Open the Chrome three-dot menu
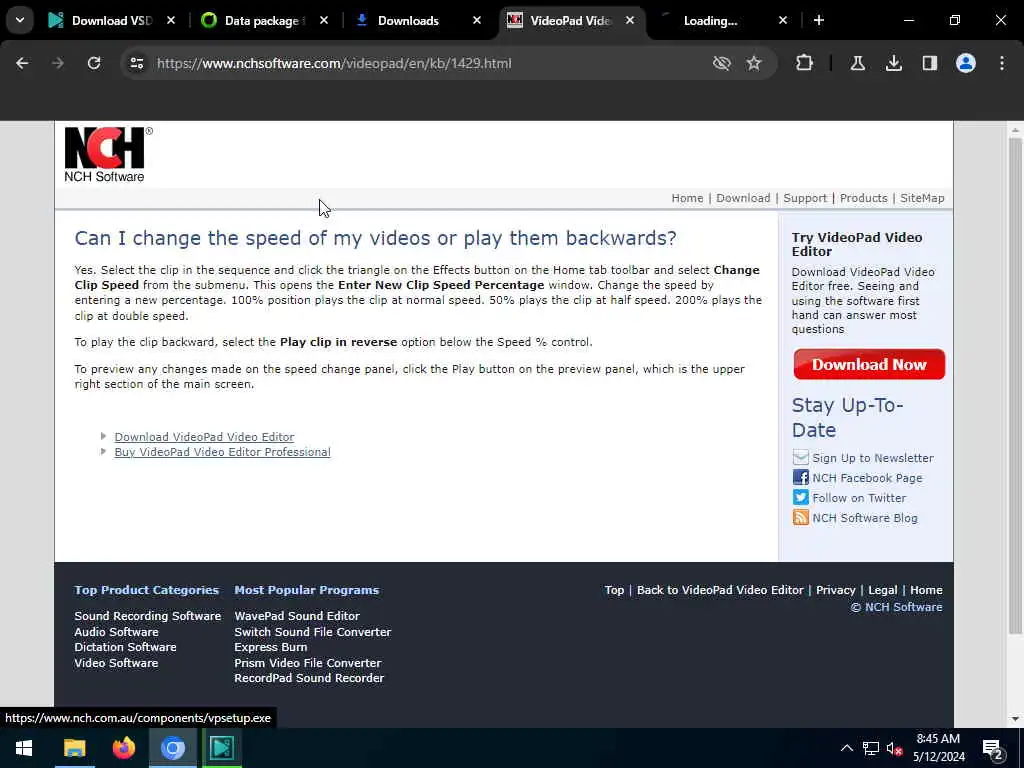 click(1002, 63)
